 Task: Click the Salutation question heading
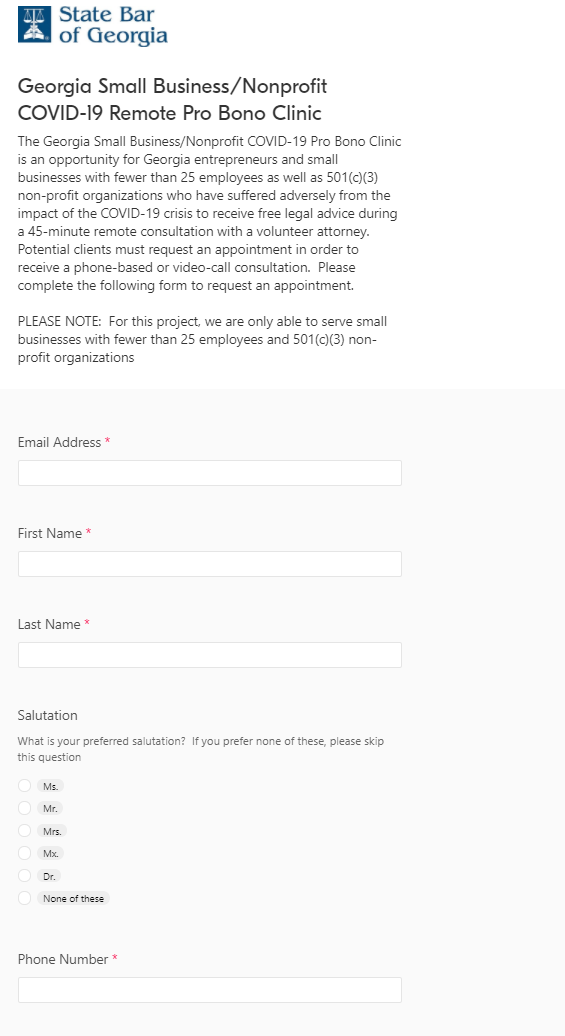(x=48, y=716)
